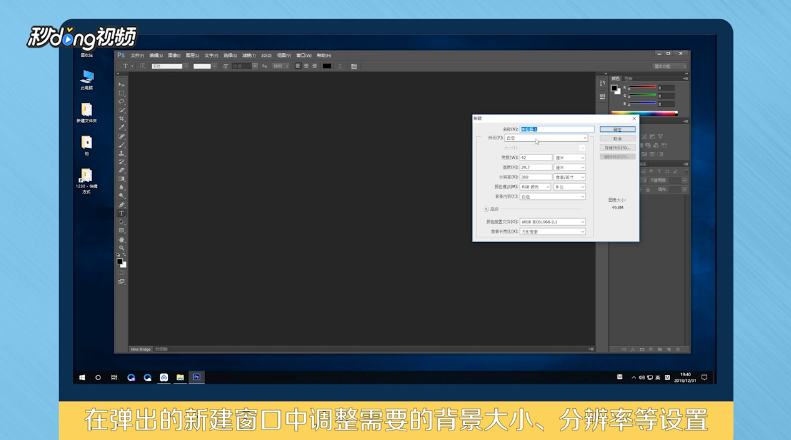Open the Edit menu

pyautogui.click(x=156, y=56)
